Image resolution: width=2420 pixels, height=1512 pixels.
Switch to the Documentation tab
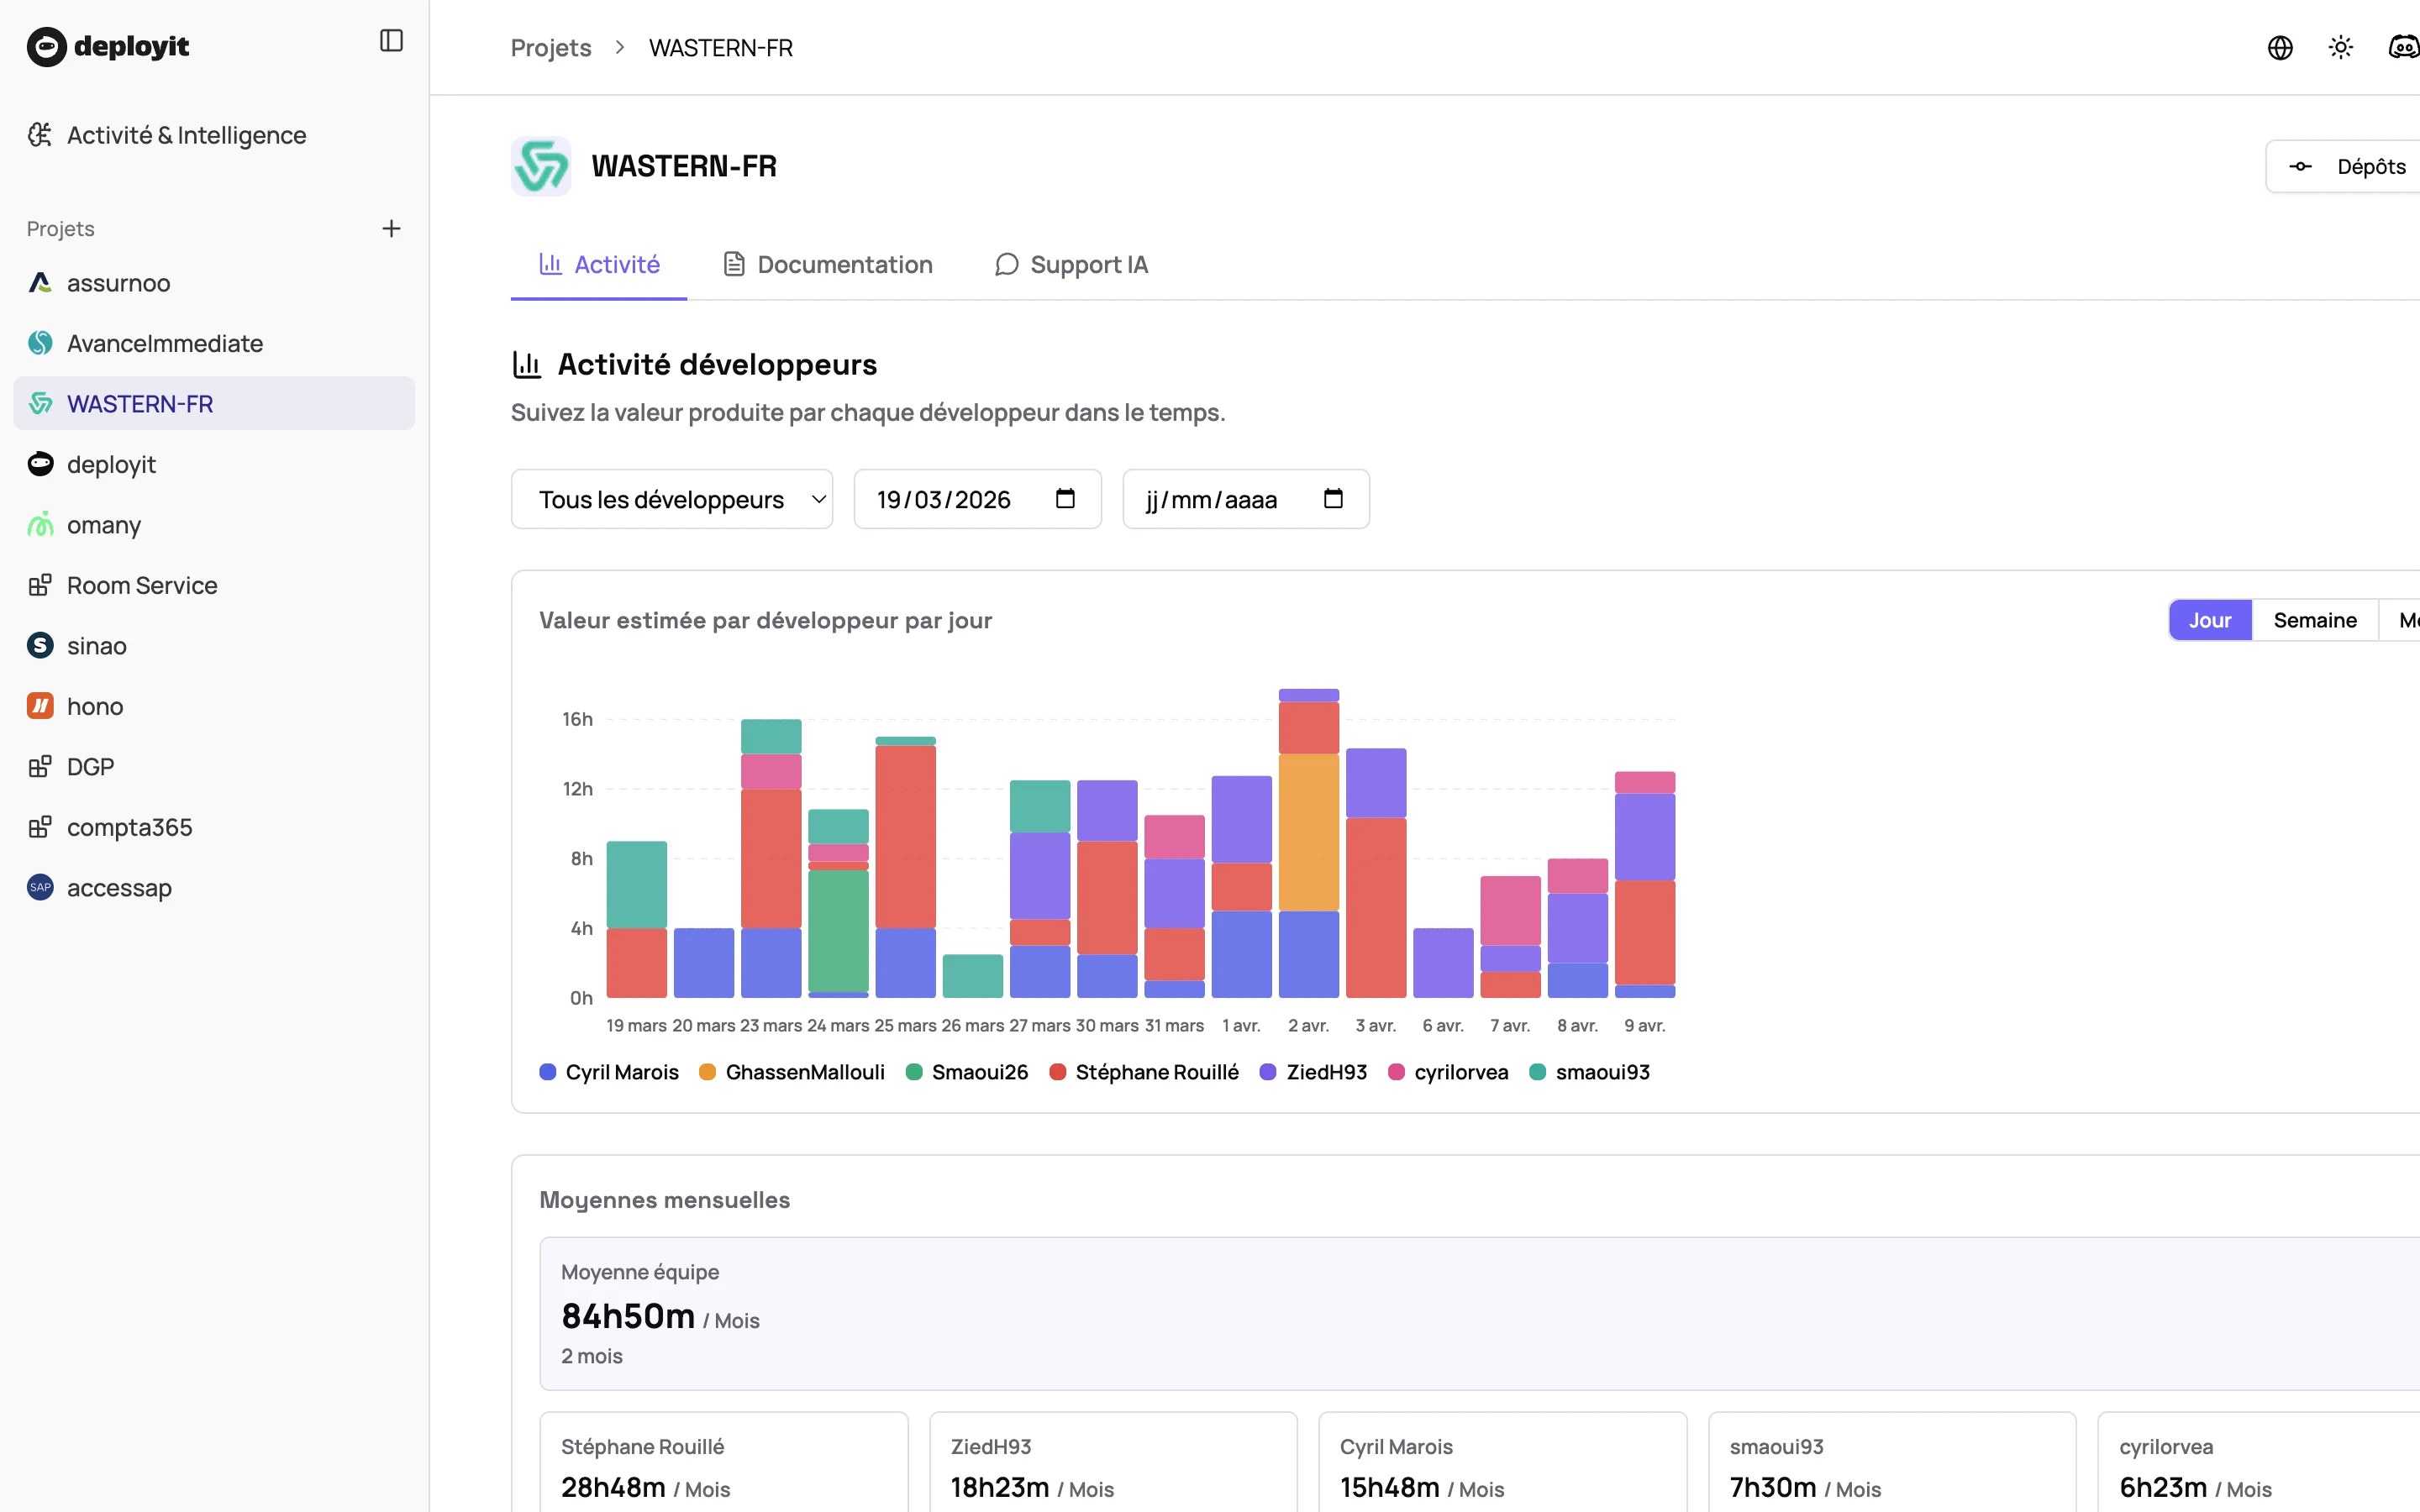tap(826, 264)
